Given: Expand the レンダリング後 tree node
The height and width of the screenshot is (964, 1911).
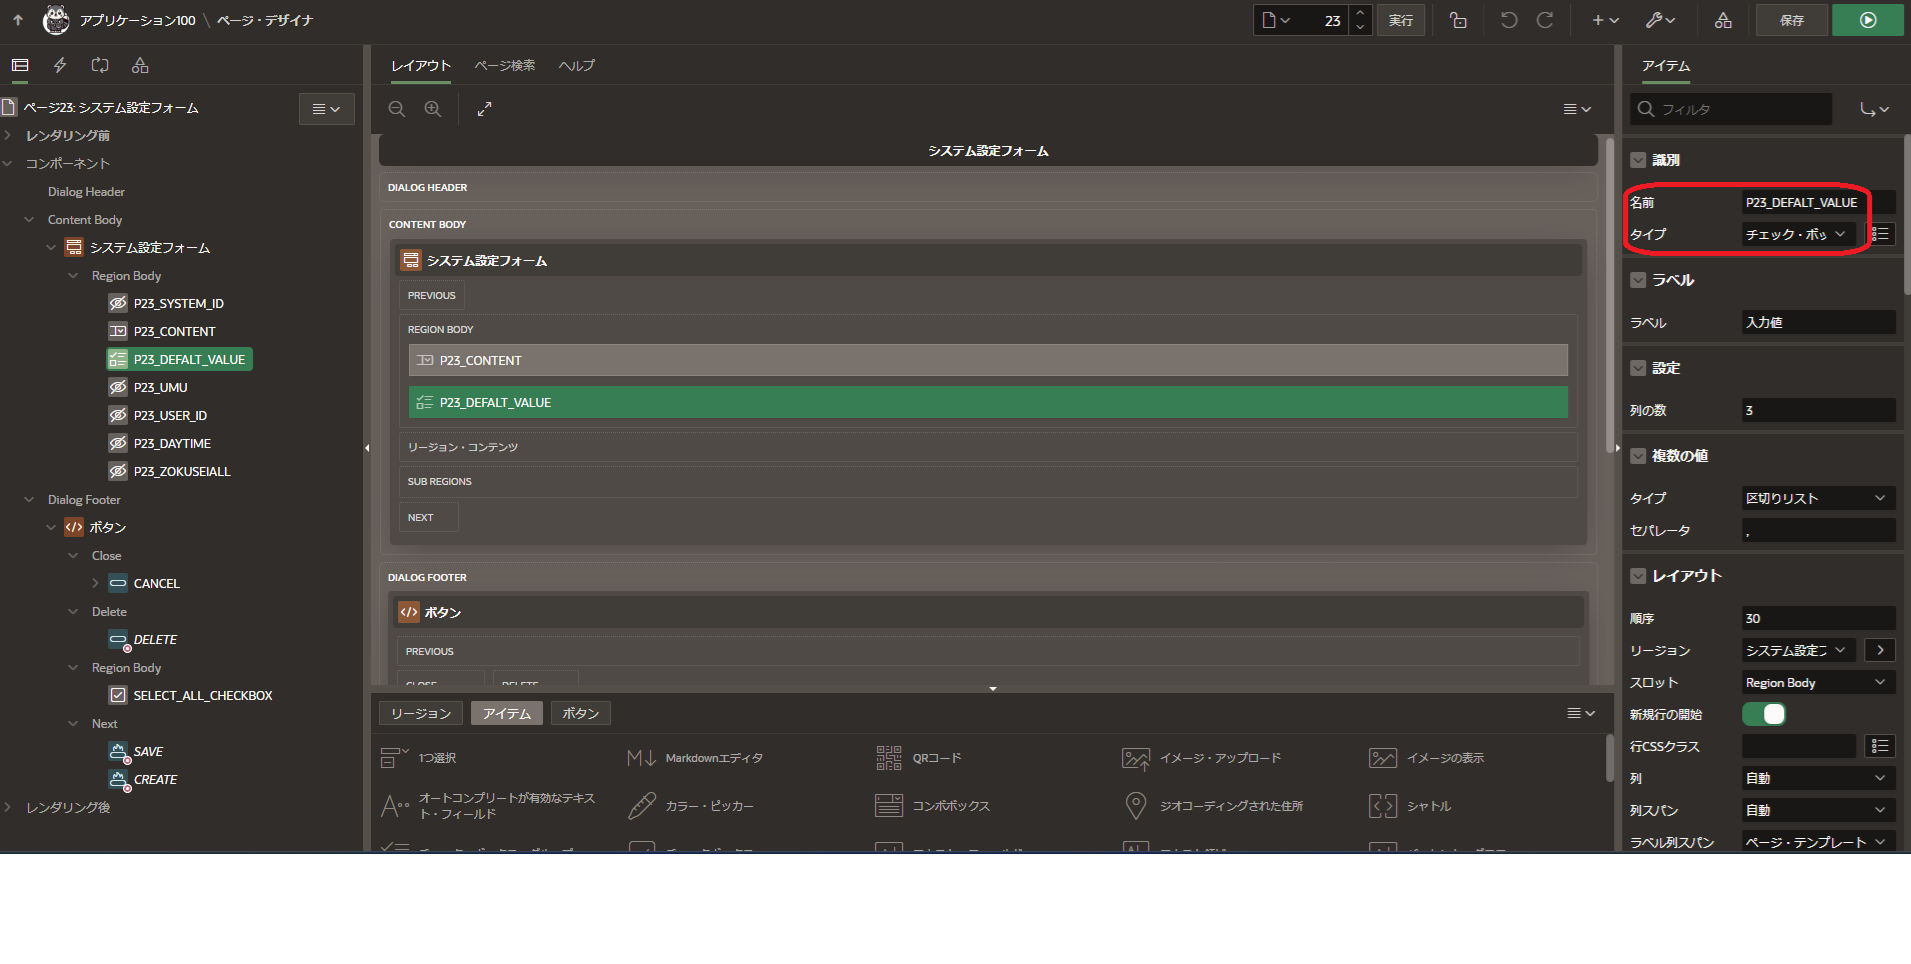Looking at the screenshot, I should tap(8, 807).
